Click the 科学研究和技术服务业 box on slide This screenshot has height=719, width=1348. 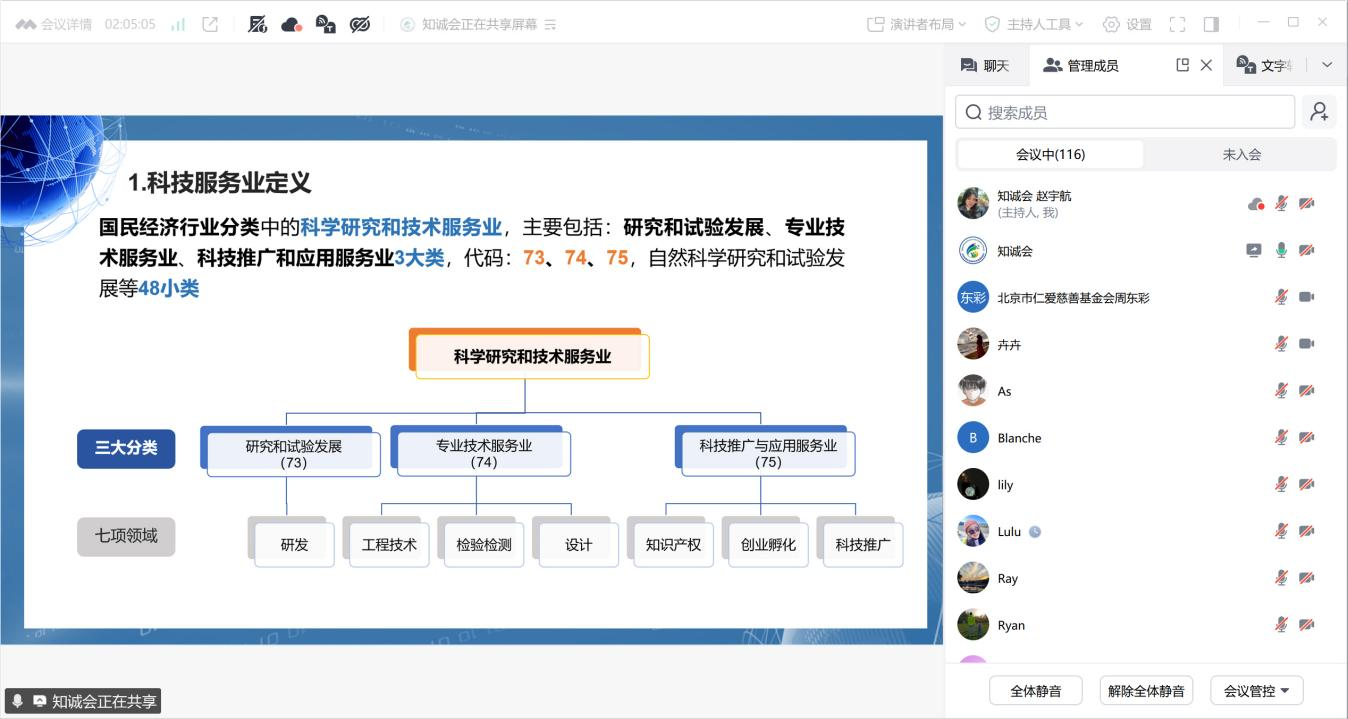click(x=532, y=356)
